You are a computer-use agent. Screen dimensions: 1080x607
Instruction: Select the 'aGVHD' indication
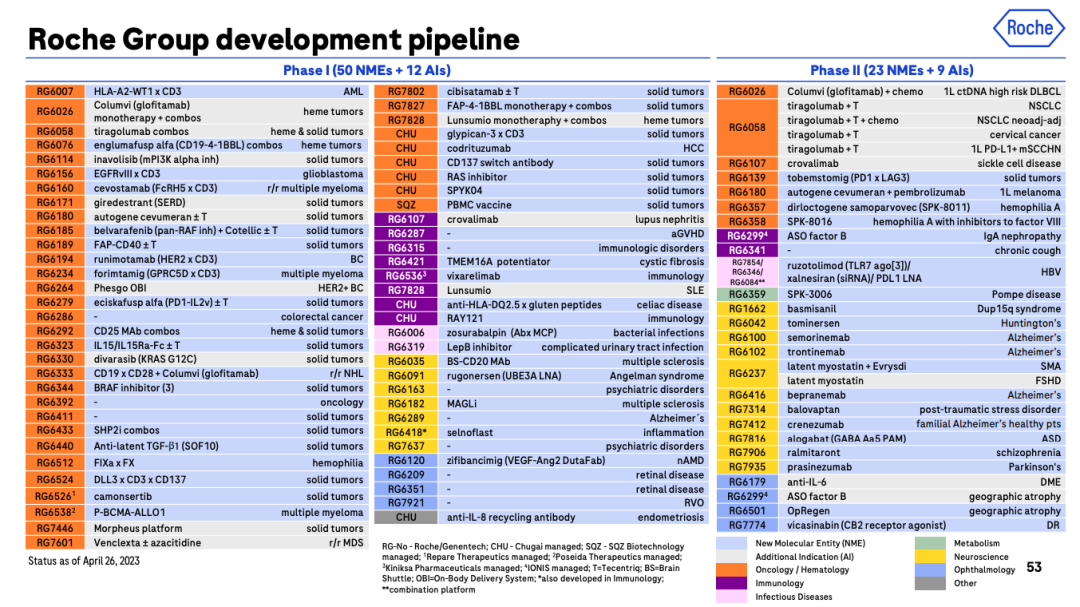(687, 234)
